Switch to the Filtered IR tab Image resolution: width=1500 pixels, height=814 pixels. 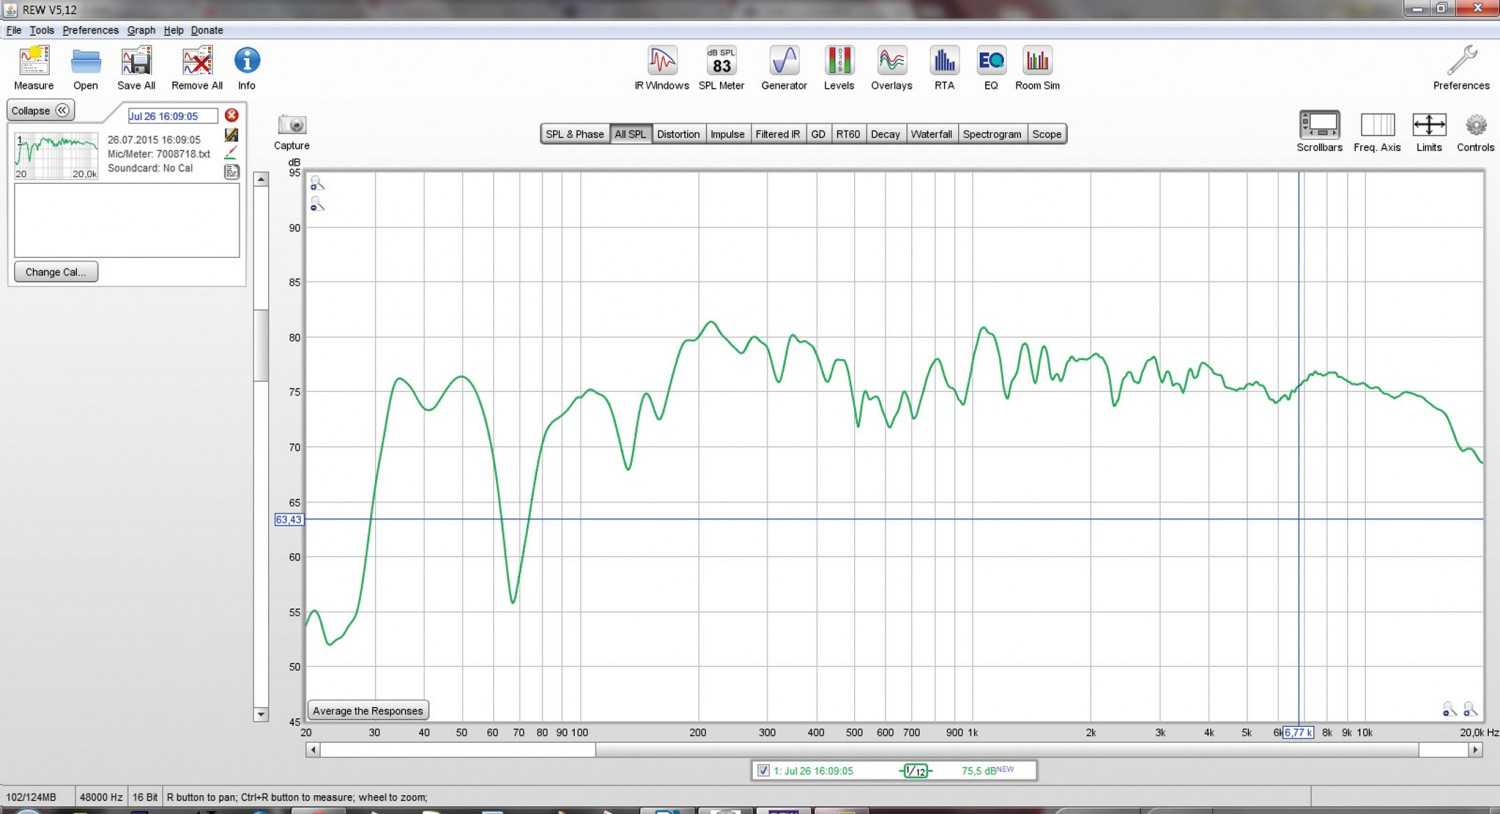(x=778, y=134)
